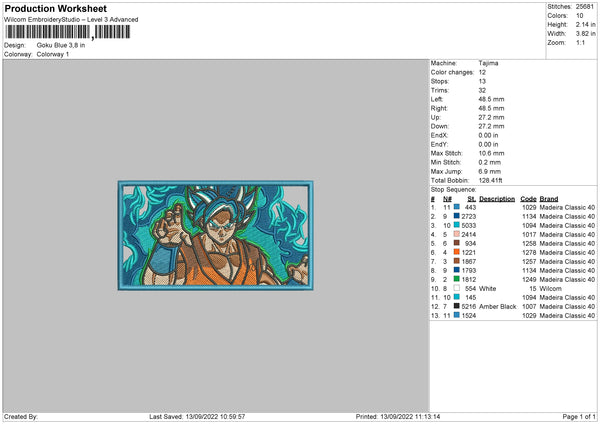The height and width of the screenshot is (424, 600).
Task: Click the cyan swatch beside 5033 stitches
Action: click(x=457, y=225)
